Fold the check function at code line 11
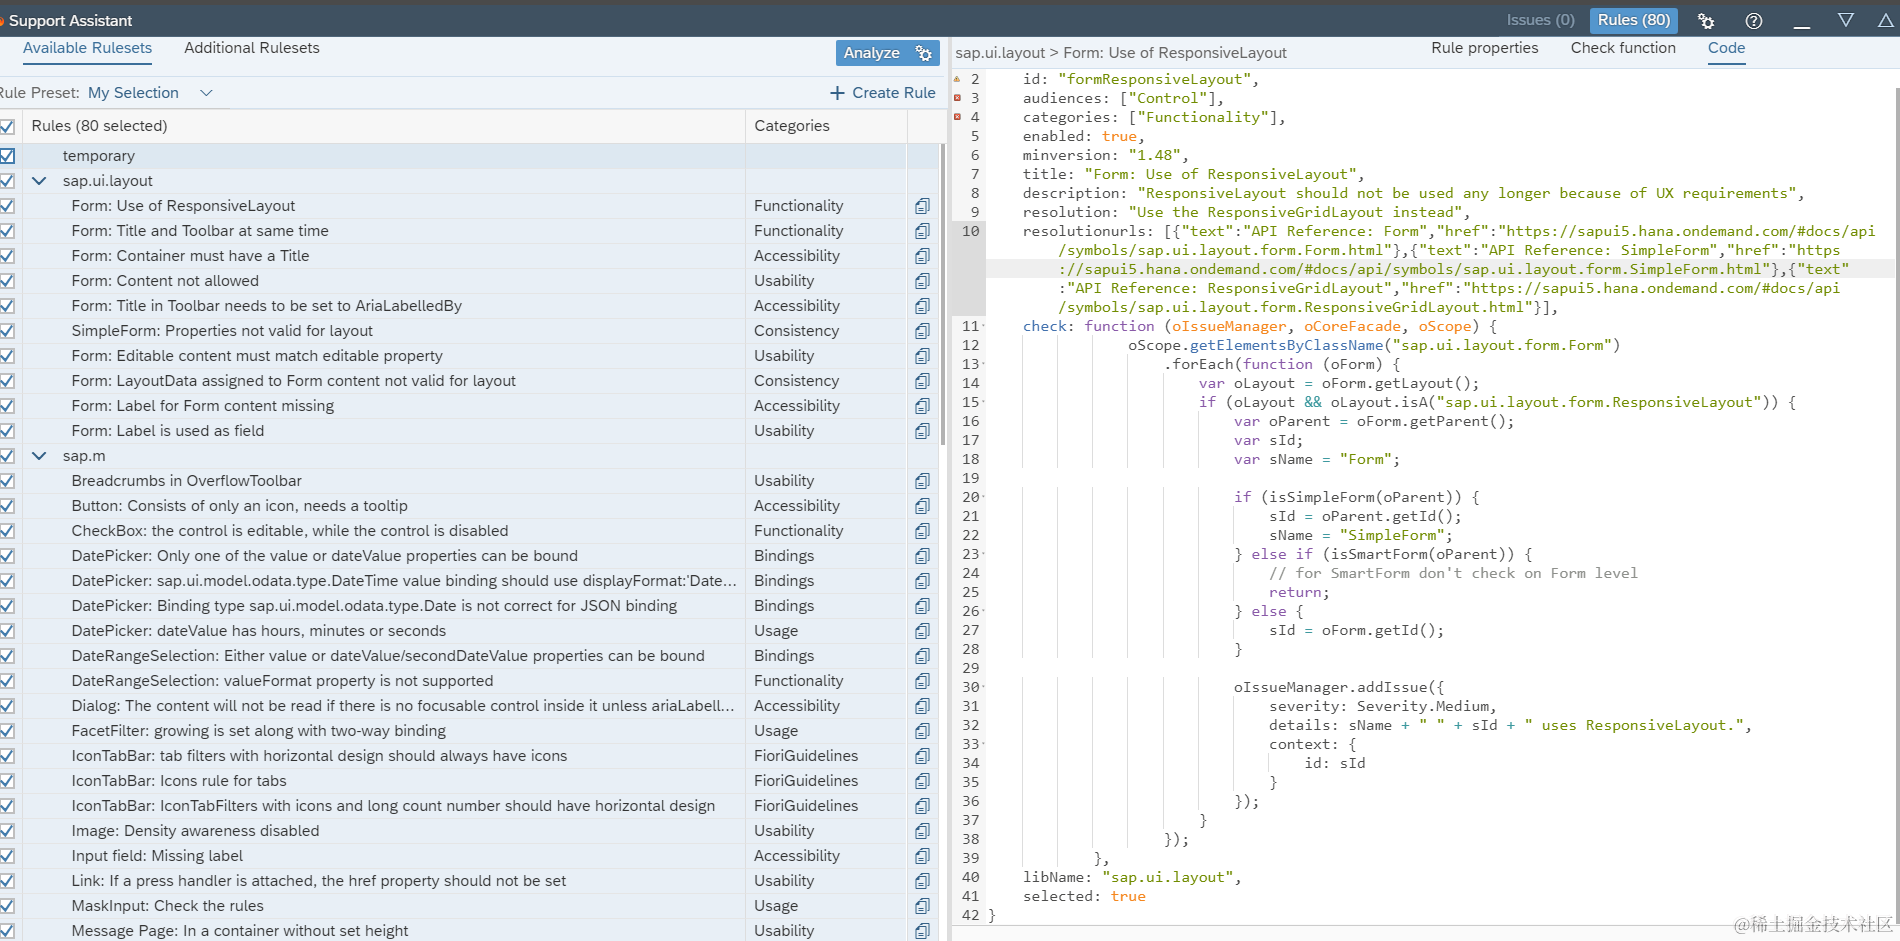 pos(985,327)
